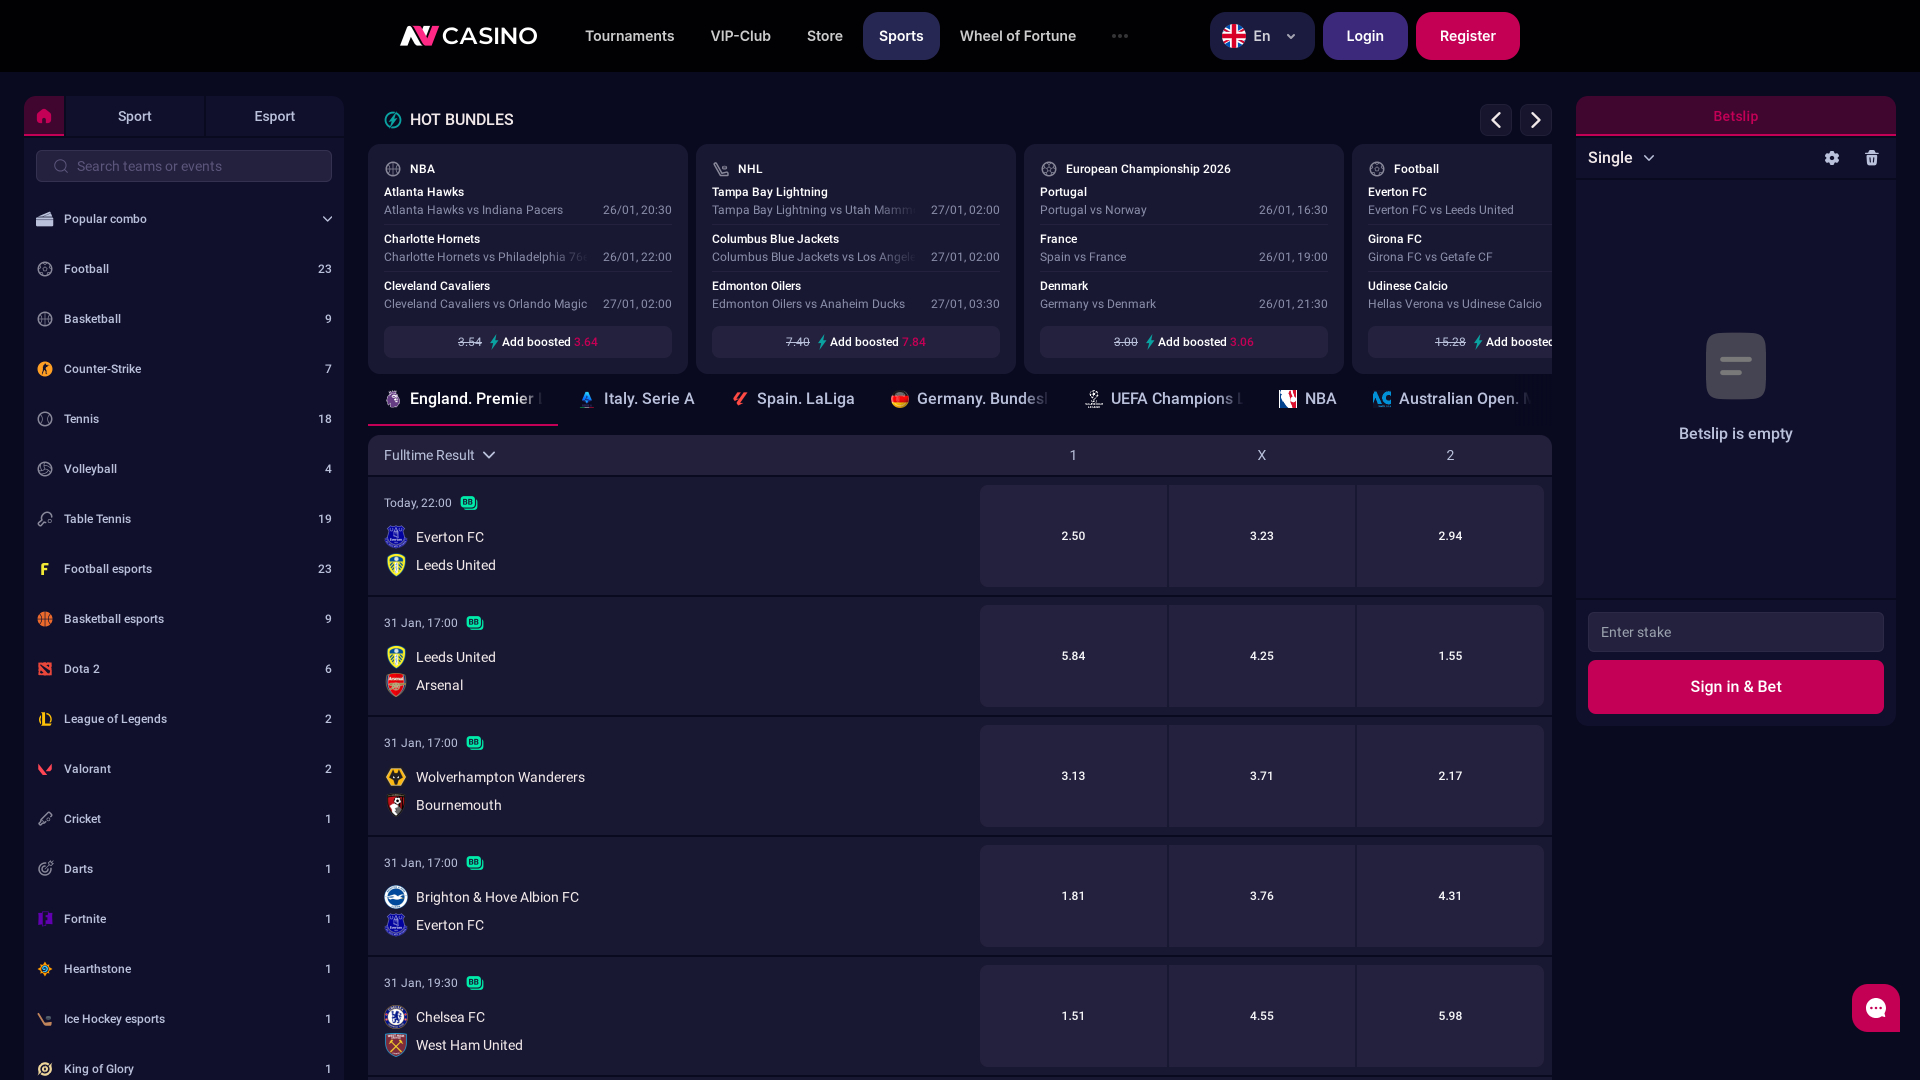Image resolution: width=1920 pixels, height=1080 pixels.
Task: Clear betslip with trash icon
Action: [1871, 158]
